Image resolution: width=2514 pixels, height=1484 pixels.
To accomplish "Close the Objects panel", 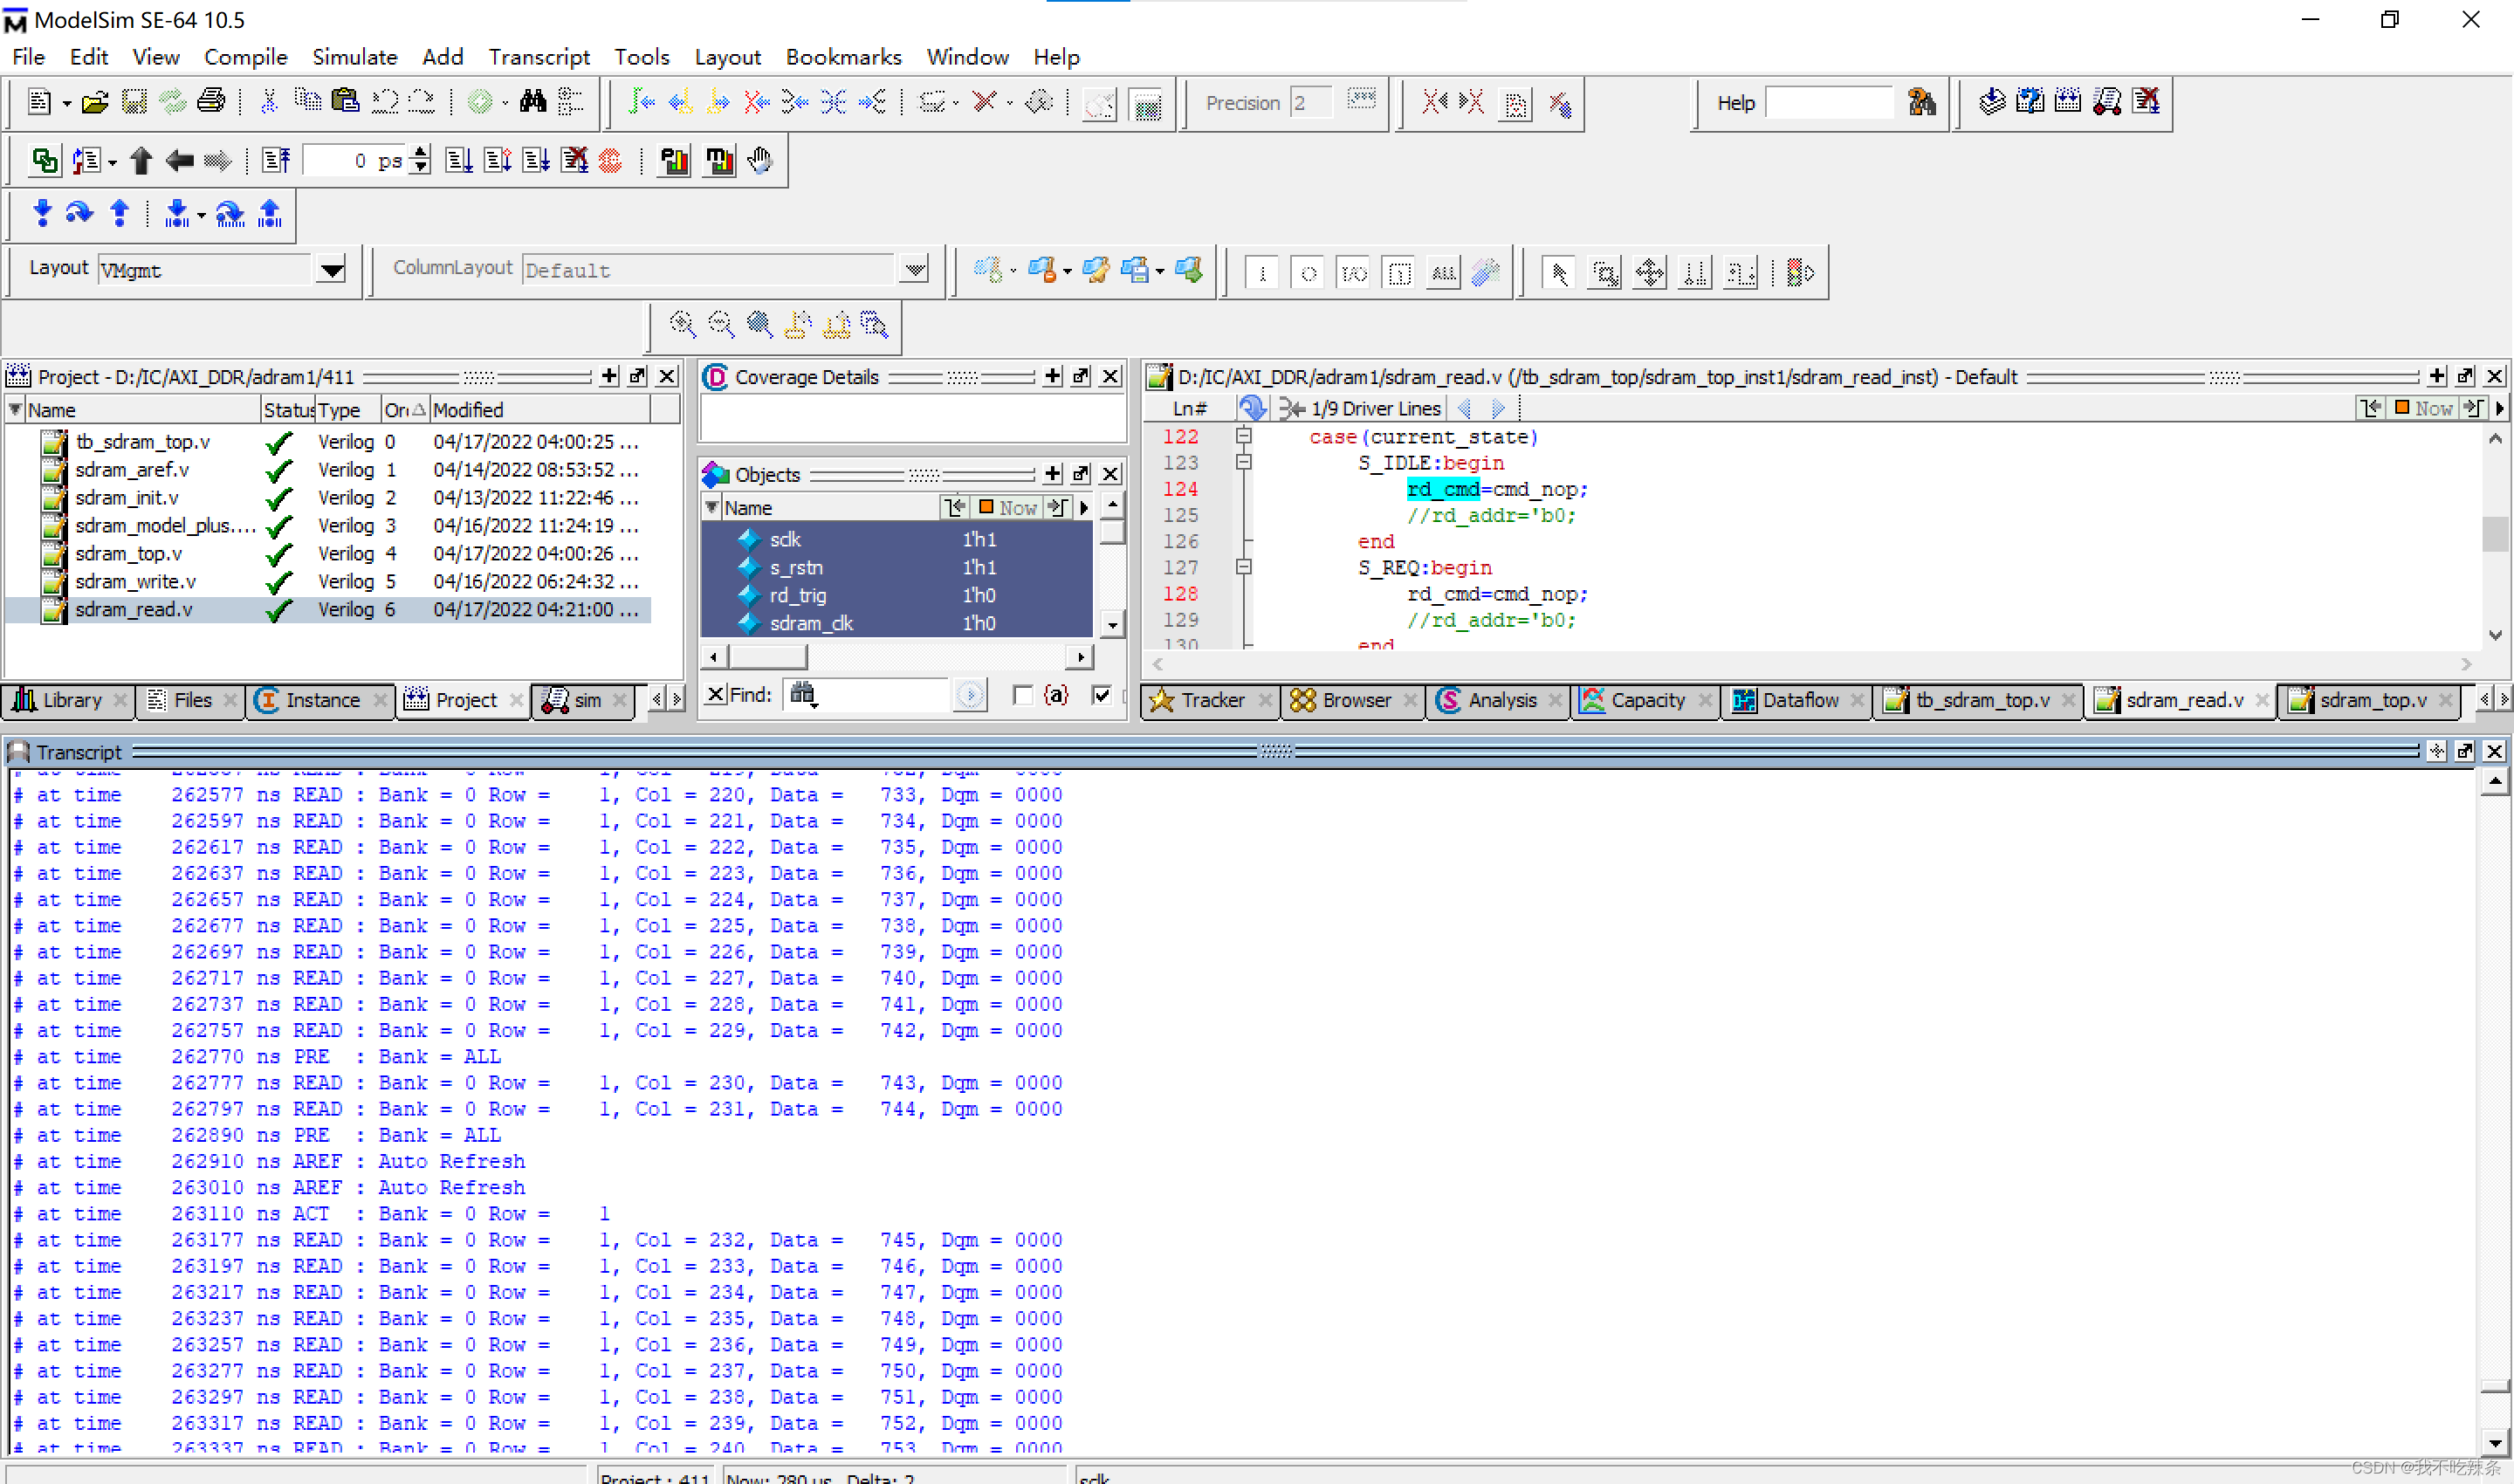I will 1110,474.
